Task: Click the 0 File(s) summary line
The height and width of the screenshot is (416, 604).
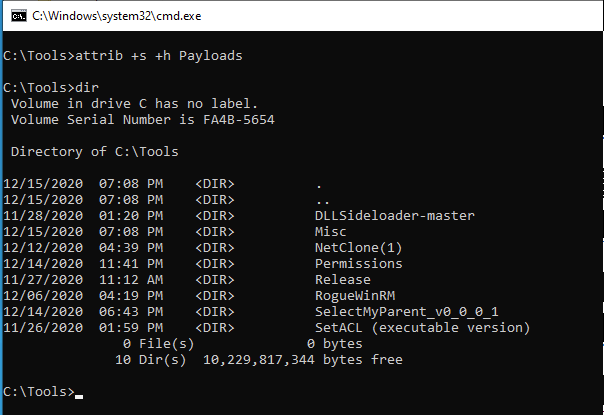Action: pyautogui.click(x=243, y=343)
